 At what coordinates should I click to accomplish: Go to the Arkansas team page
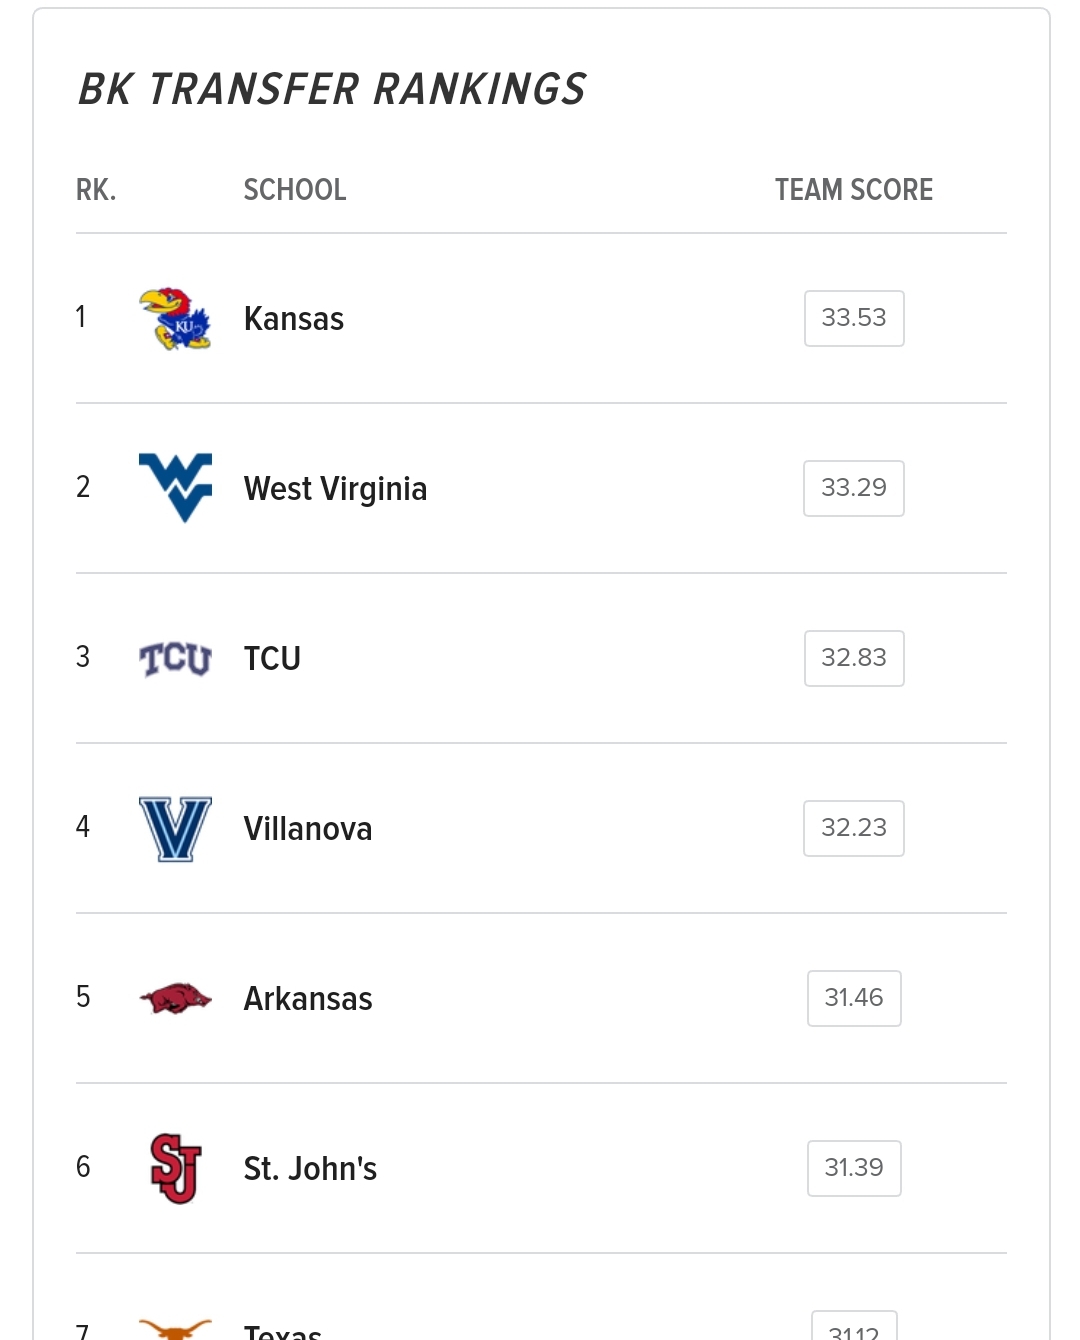pyautogui.click(x=308, y=999)
